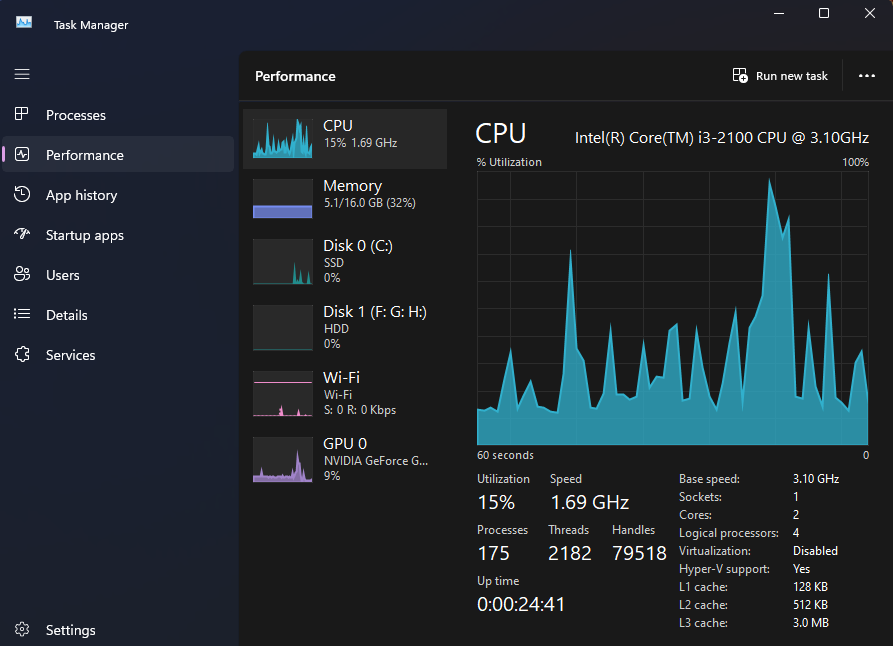The image size is (893, 646).
Task: Select the CPU mini graph thumbnail
Action: tap(282, 138)
